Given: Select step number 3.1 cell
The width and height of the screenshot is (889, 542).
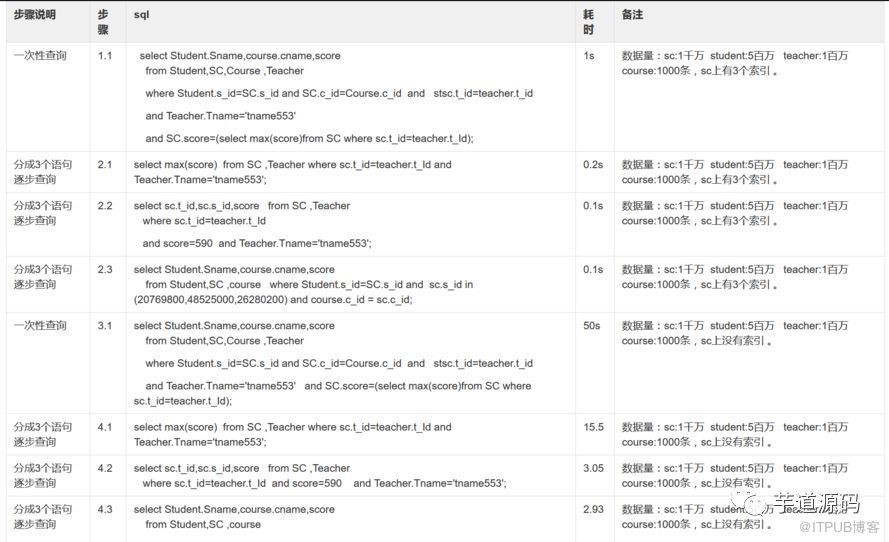Looking at the screenshot, I should pos(105,325).
